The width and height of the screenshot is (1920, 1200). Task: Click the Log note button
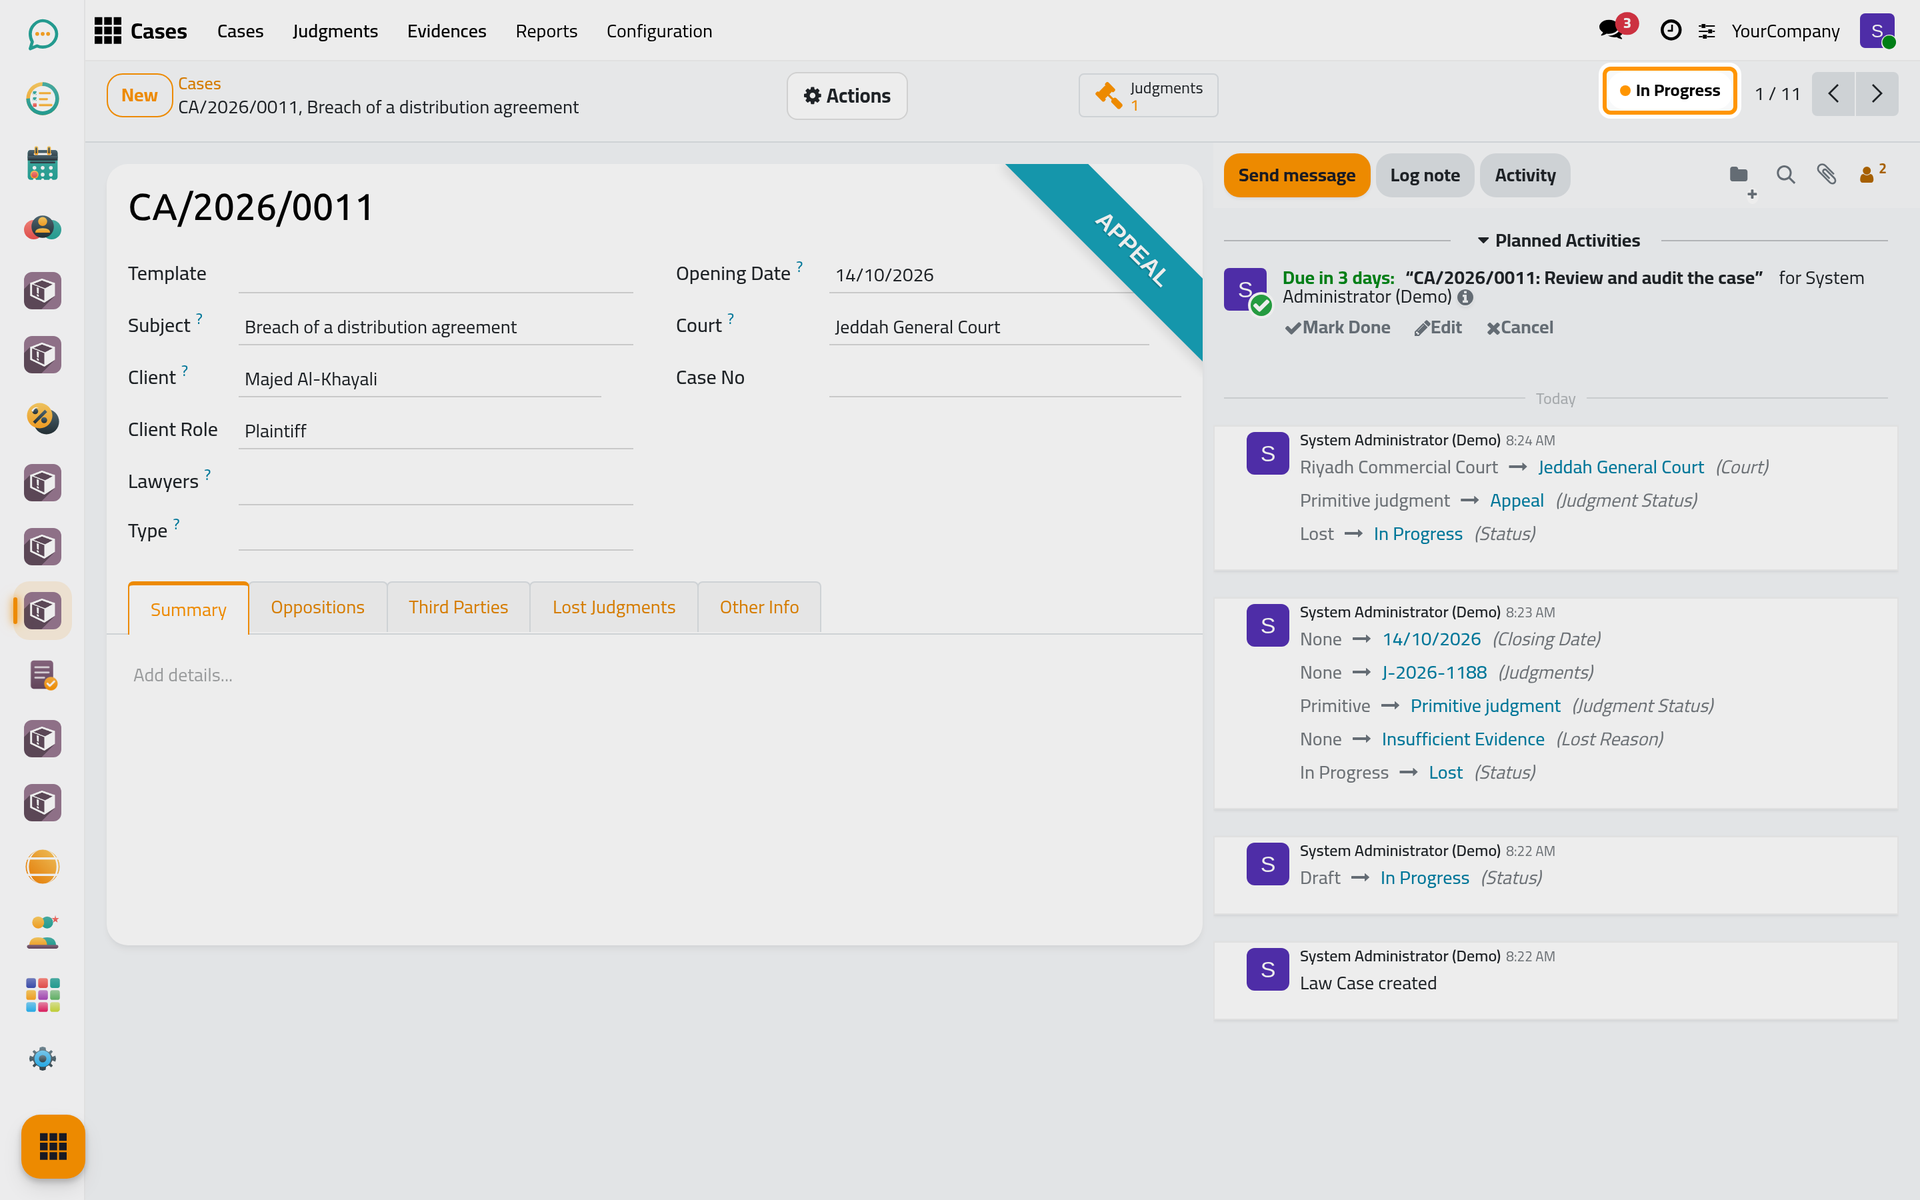1424,175
